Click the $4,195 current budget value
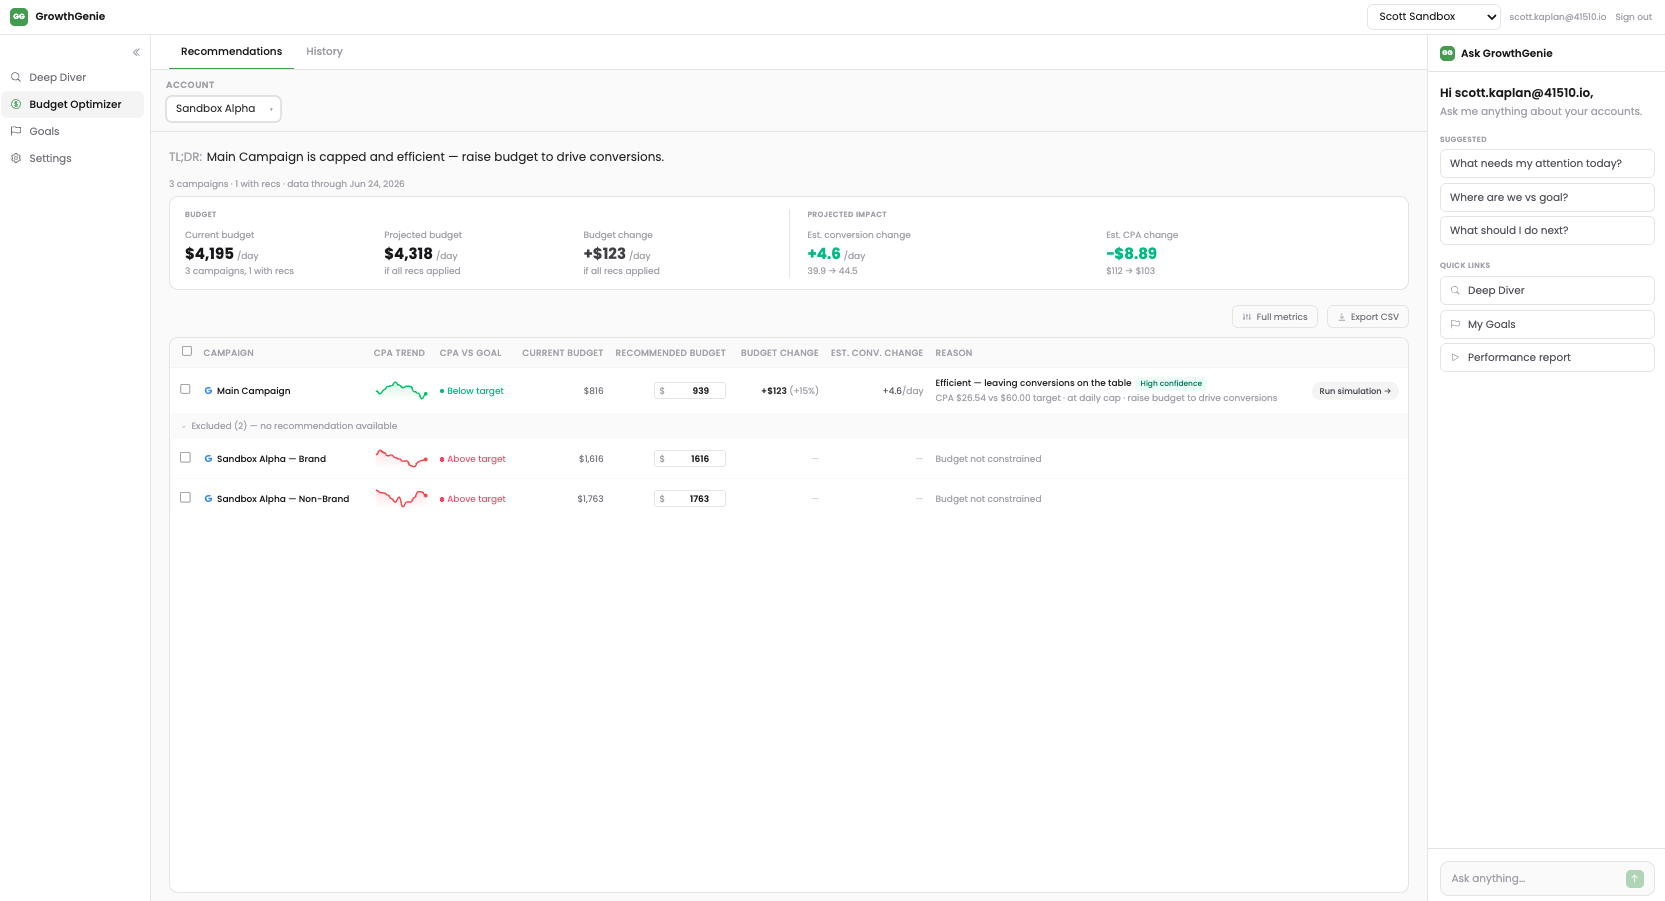Screen dimensions: 1665x901 pyautogui.click(x=209, y=254)
